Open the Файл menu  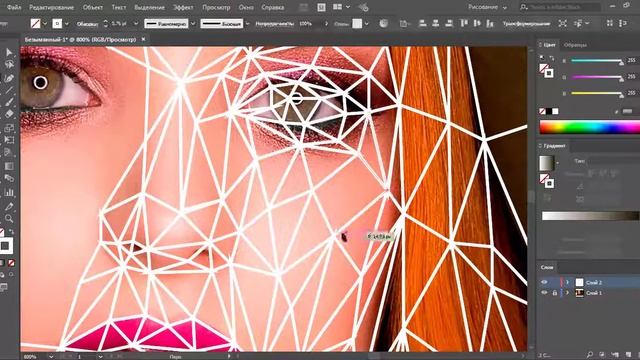pos(14,7)
